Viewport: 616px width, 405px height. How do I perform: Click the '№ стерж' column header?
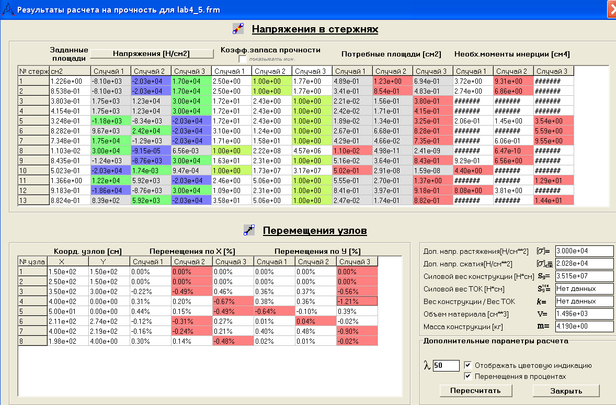pyautogui.click(x=33, y=71)
